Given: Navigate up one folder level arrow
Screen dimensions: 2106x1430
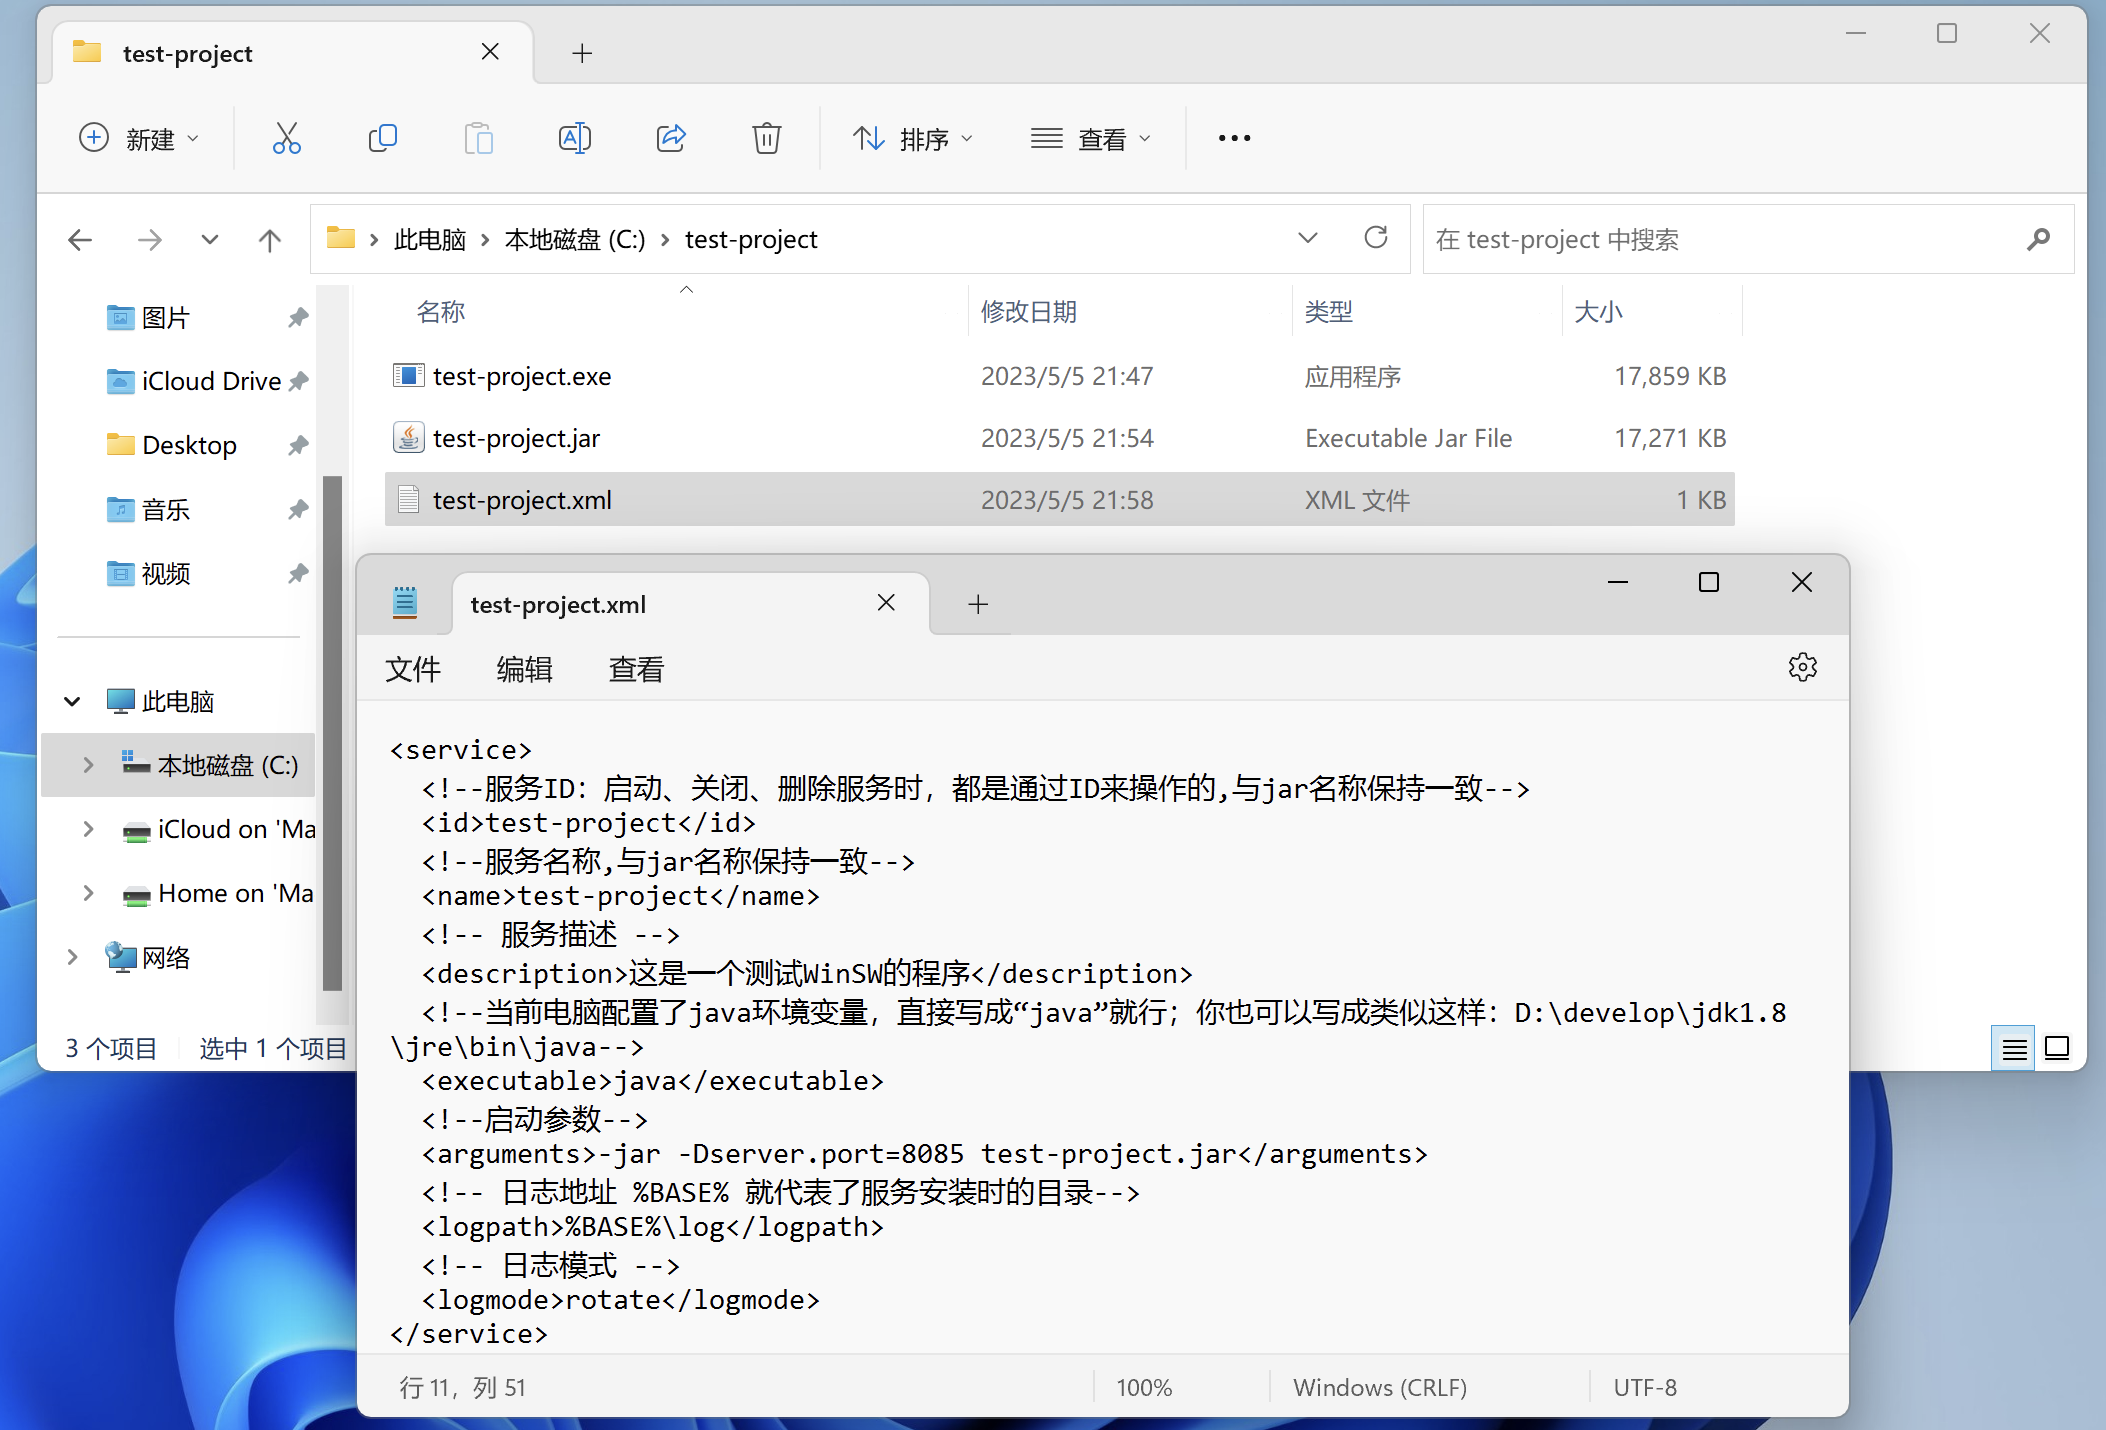Looking at the screenshot, I should pos(269,240).
